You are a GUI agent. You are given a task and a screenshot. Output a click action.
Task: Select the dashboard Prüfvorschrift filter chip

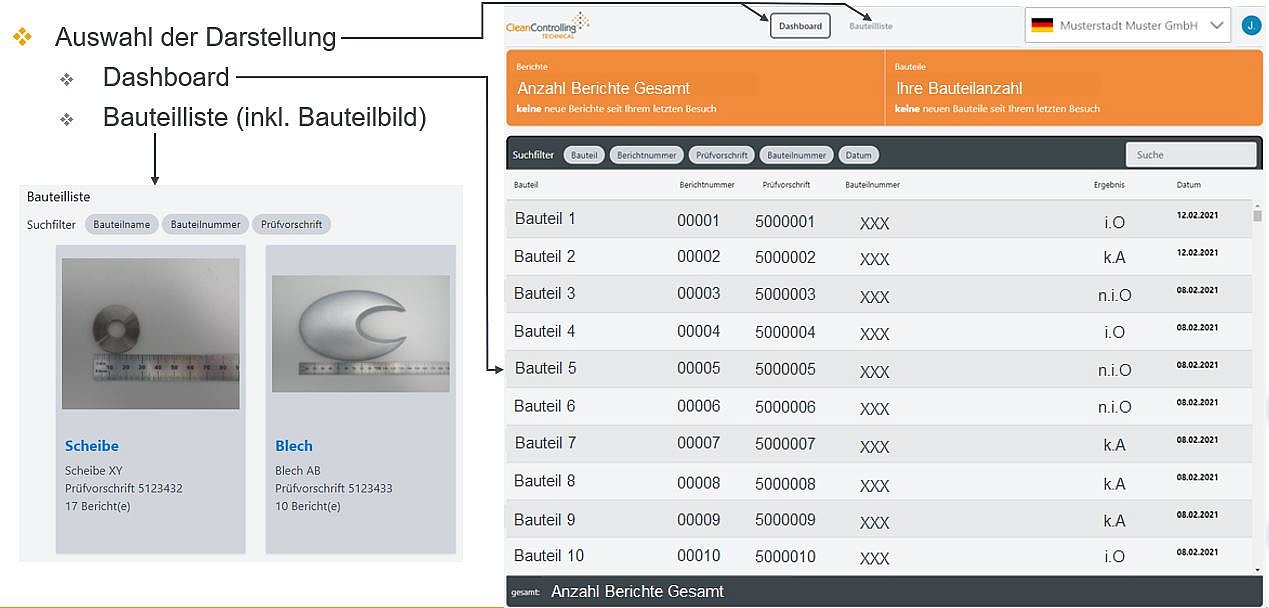721,155
